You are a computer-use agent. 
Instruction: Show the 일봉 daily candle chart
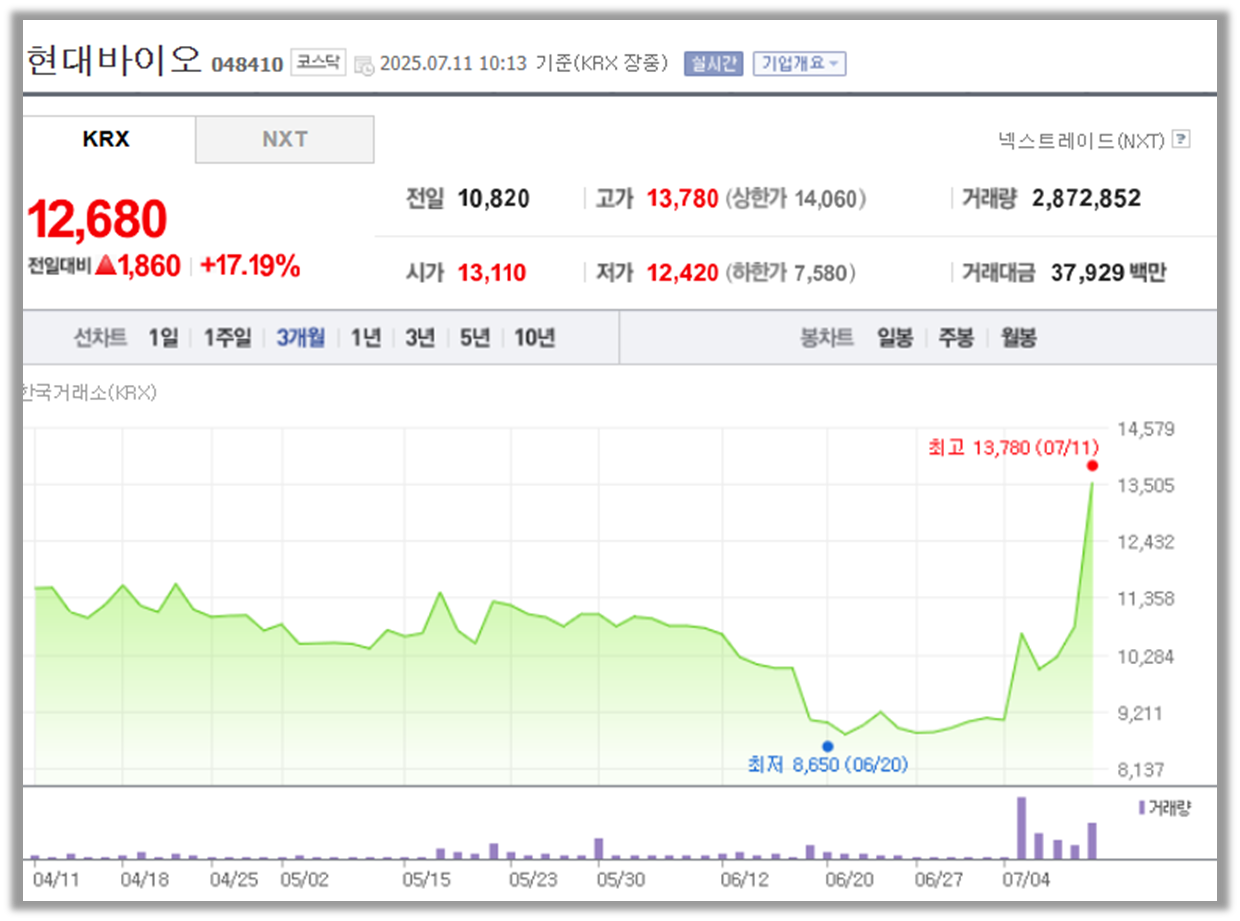(x=895, y=338)
